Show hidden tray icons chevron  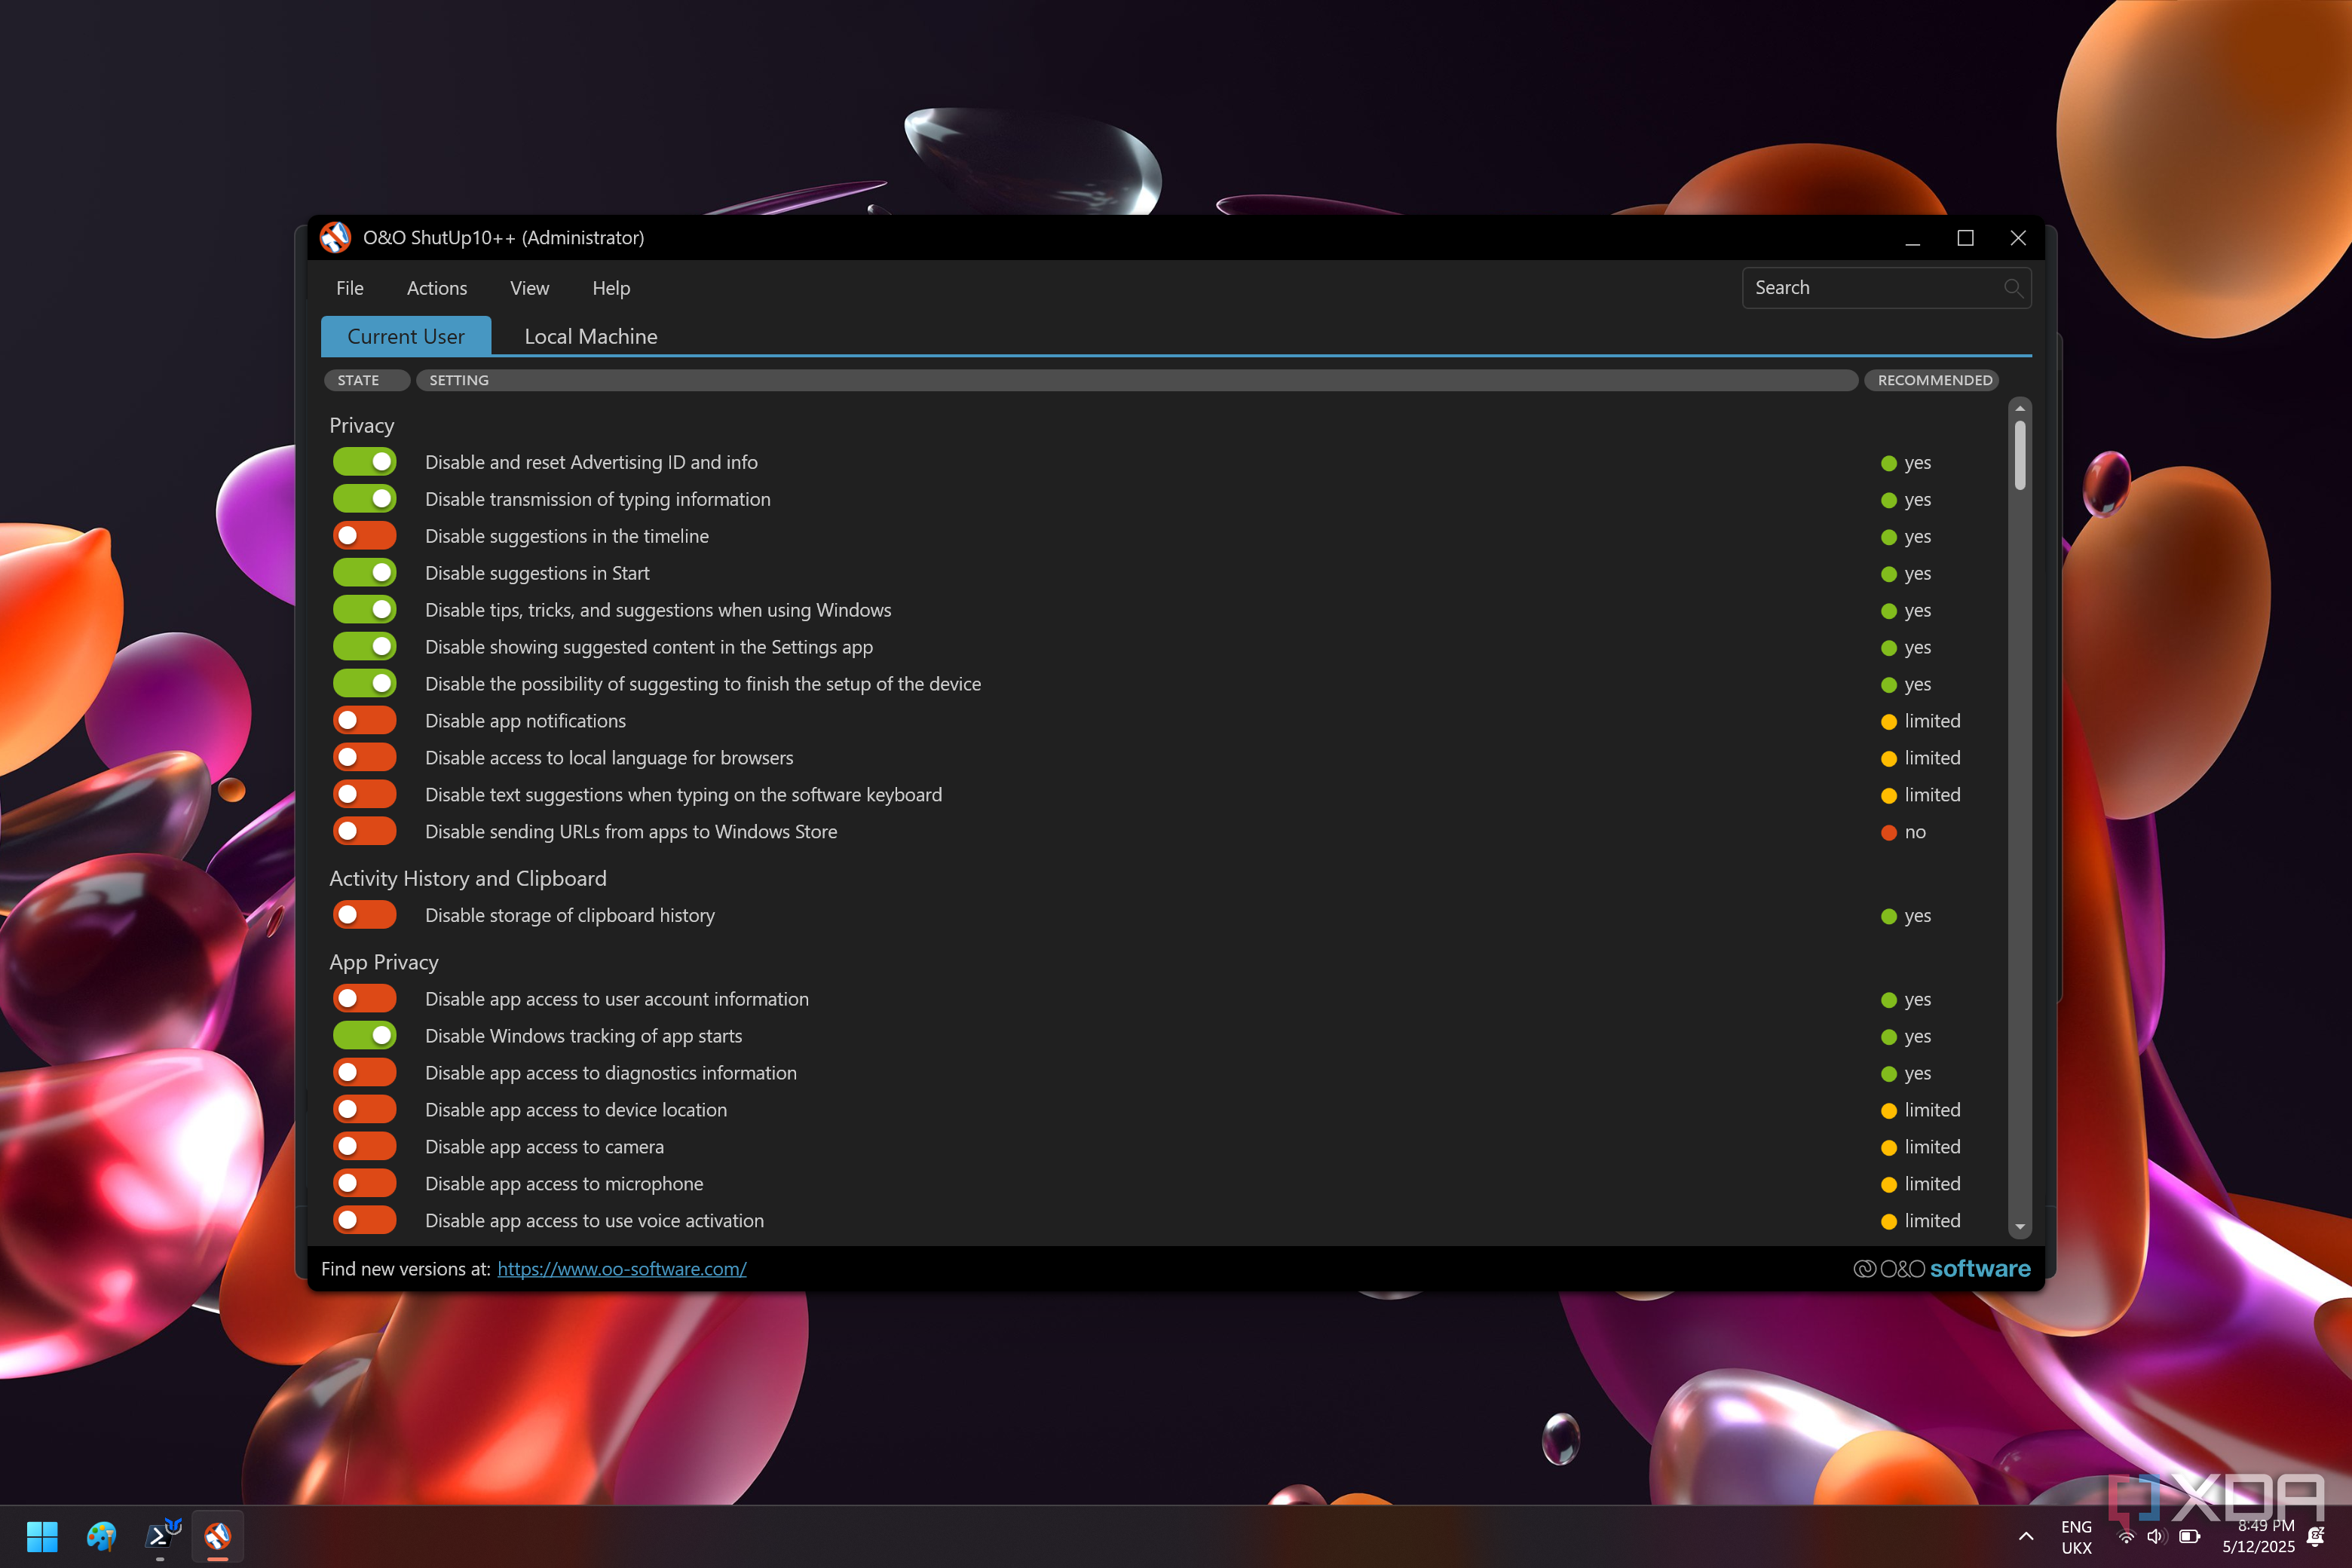[x=2026, y=1536]
